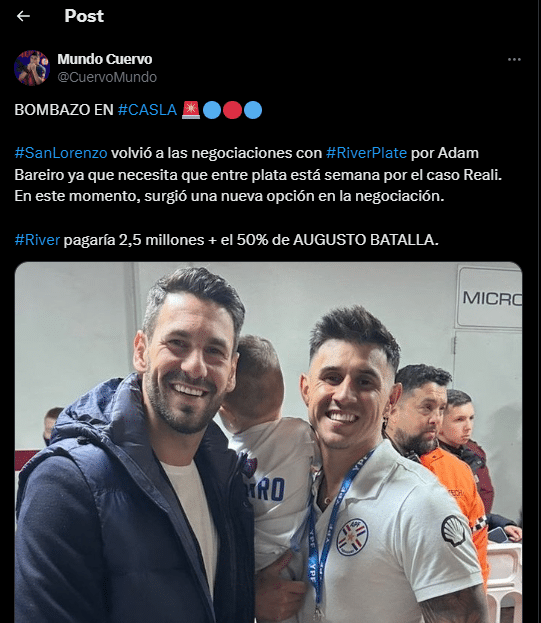Open the three-dot more options menu
541x623 pixels.
click(514, 60)
